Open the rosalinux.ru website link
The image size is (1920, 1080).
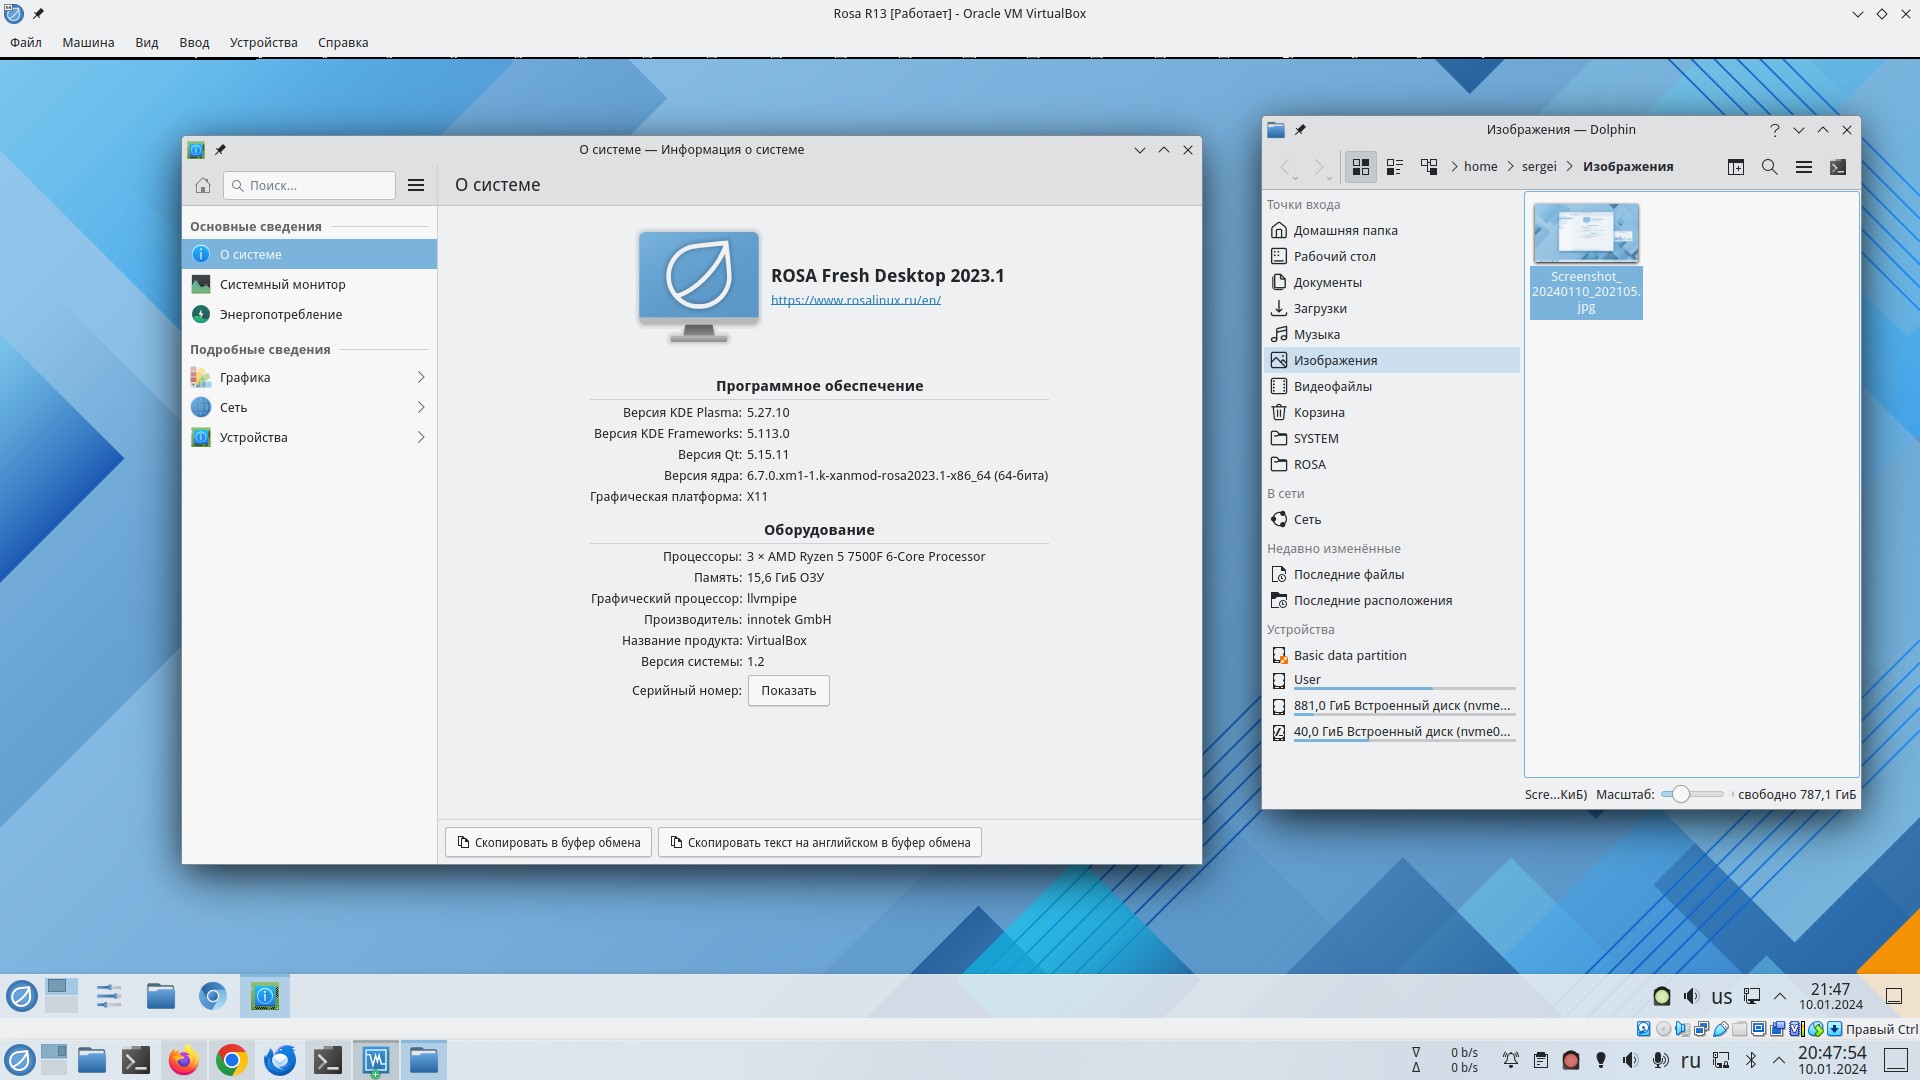[x=855, y=300]
